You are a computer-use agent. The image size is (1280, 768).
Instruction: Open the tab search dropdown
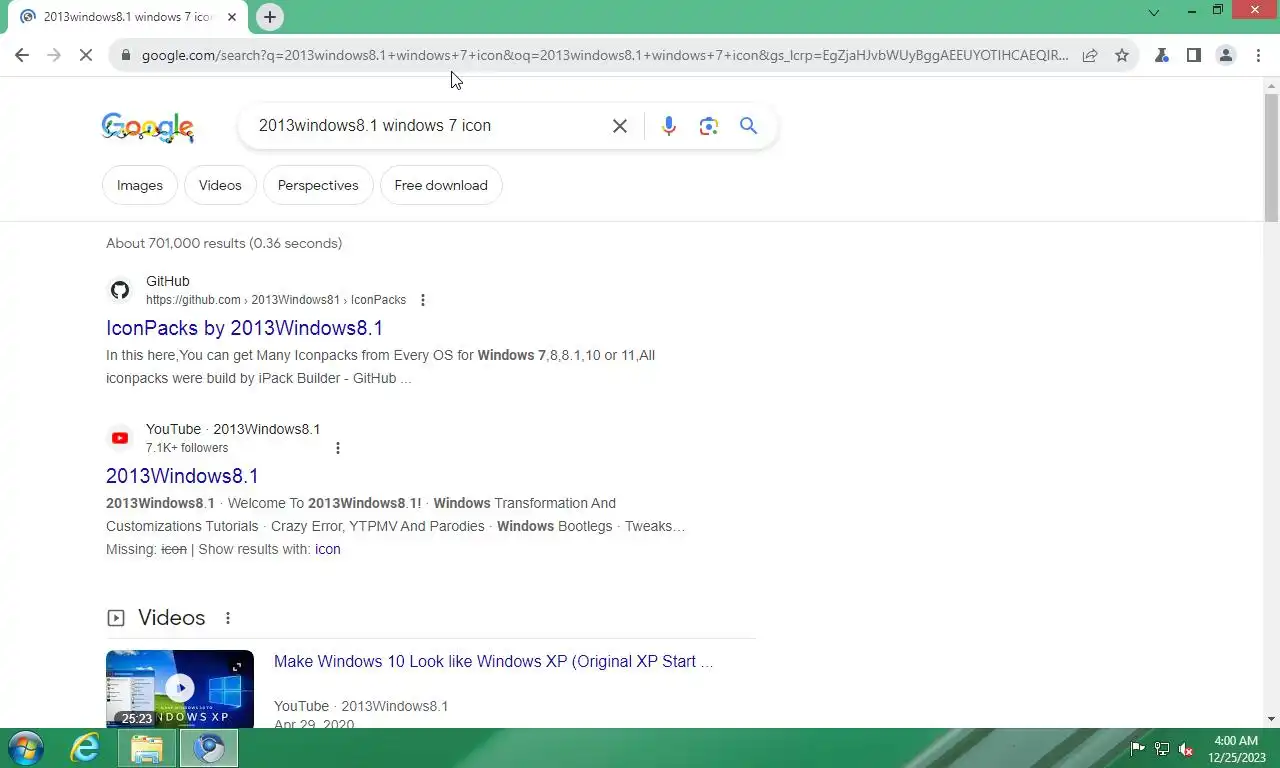coord(1154,13)
